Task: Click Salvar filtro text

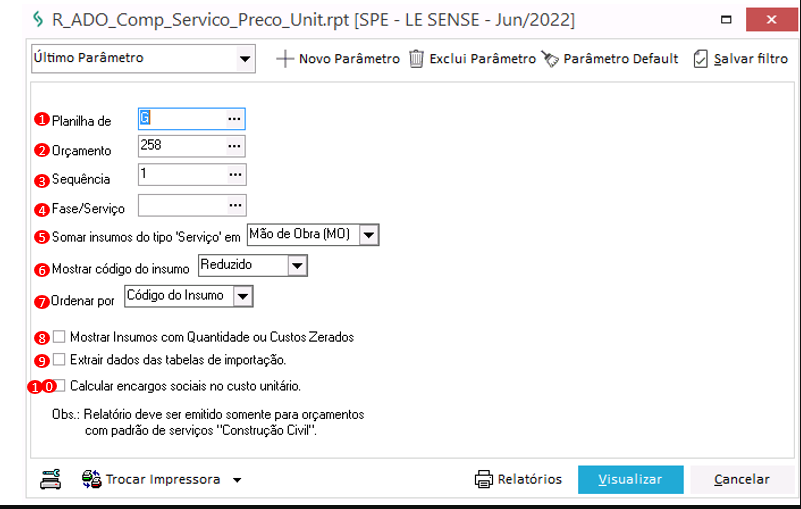Action: pyautogui.click(x=750, y=59)
